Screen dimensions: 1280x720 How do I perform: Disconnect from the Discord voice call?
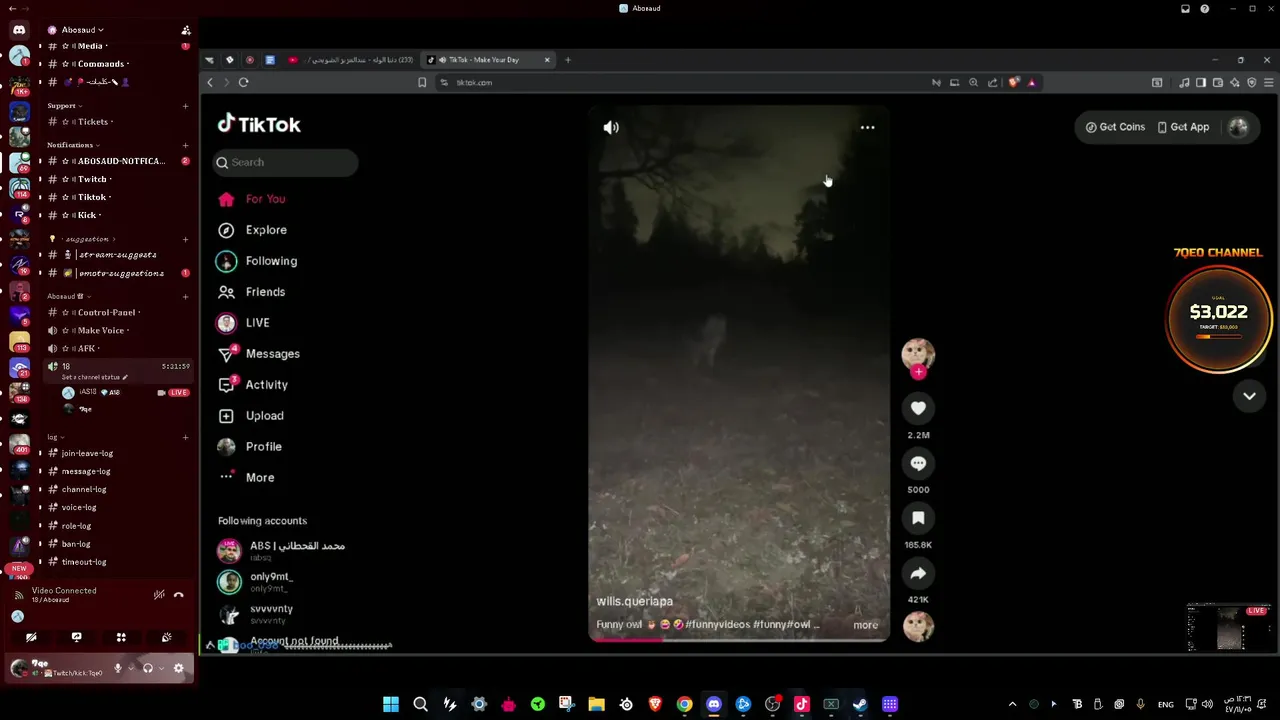[x=179, y=595]
